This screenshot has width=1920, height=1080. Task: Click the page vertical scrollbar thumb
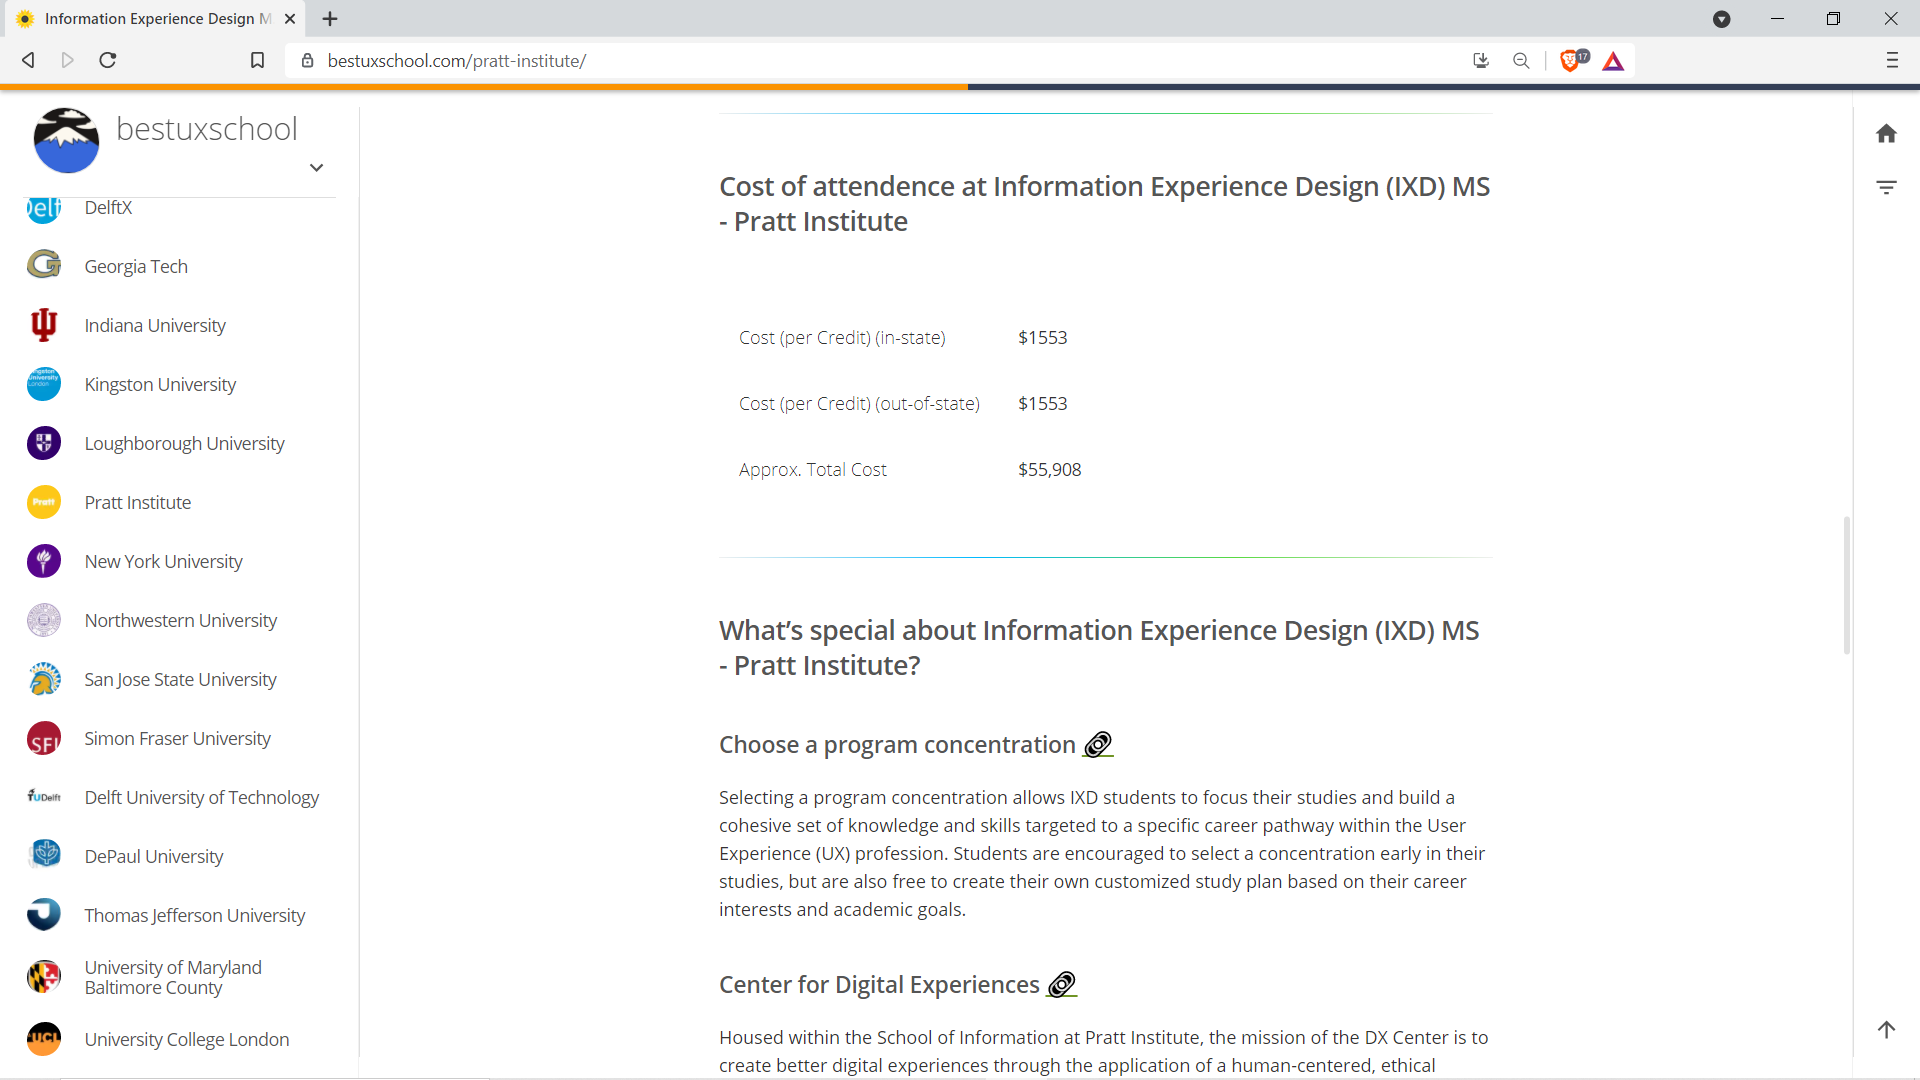point(1846,585)
